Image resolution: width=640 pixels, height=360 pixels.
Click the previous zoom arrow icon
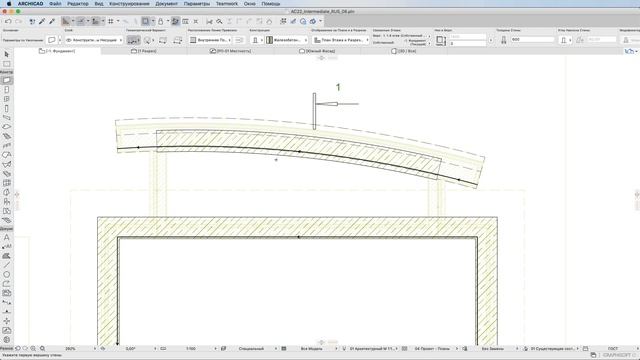tap(18, 349)
